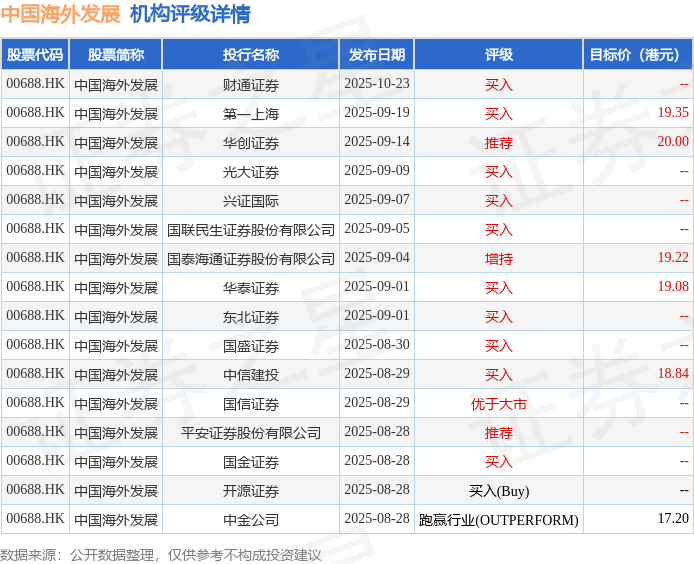Click 00688.HK in the 中金公司 row

[35, 518]
